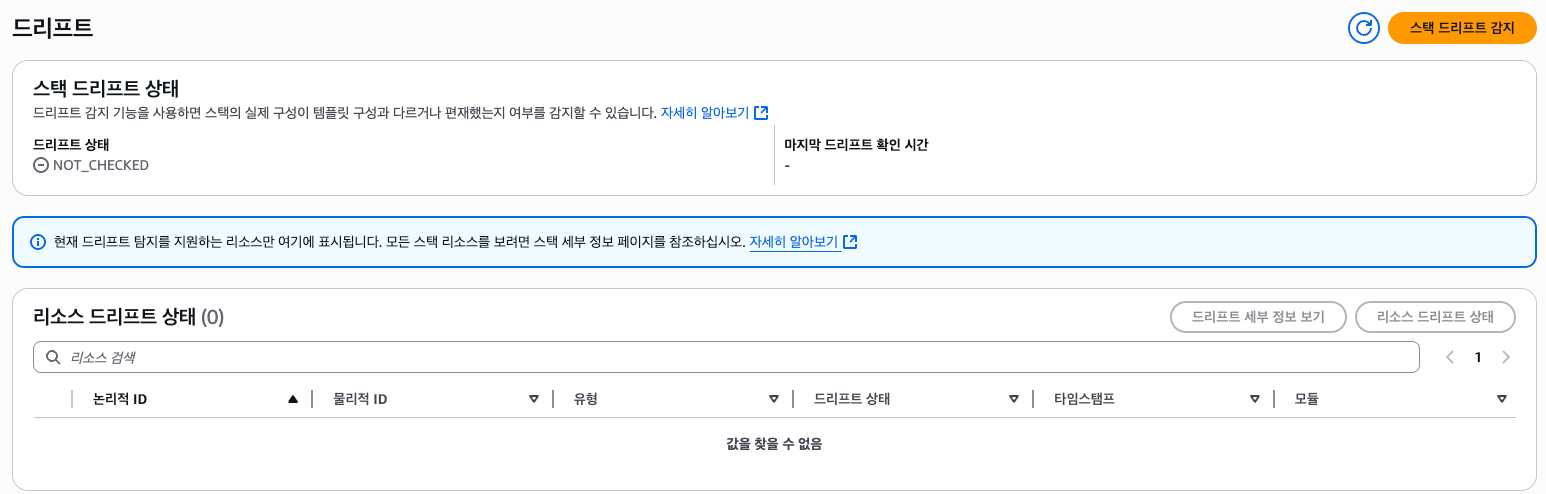Click the NOT_CHECKED status icon

(x=41, y=165)
